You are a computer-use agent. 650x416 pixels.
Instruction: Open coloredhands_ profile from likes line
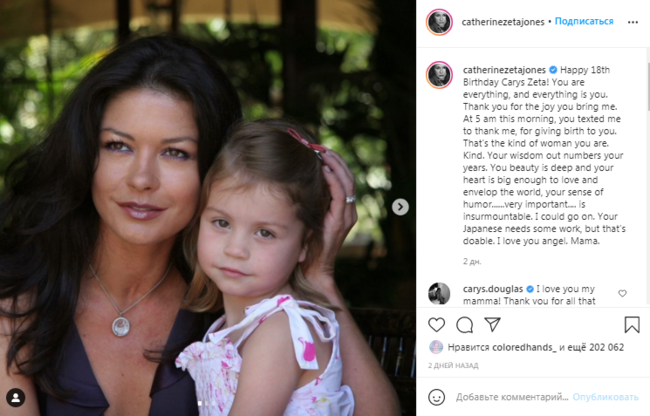(x=524, y=347)
